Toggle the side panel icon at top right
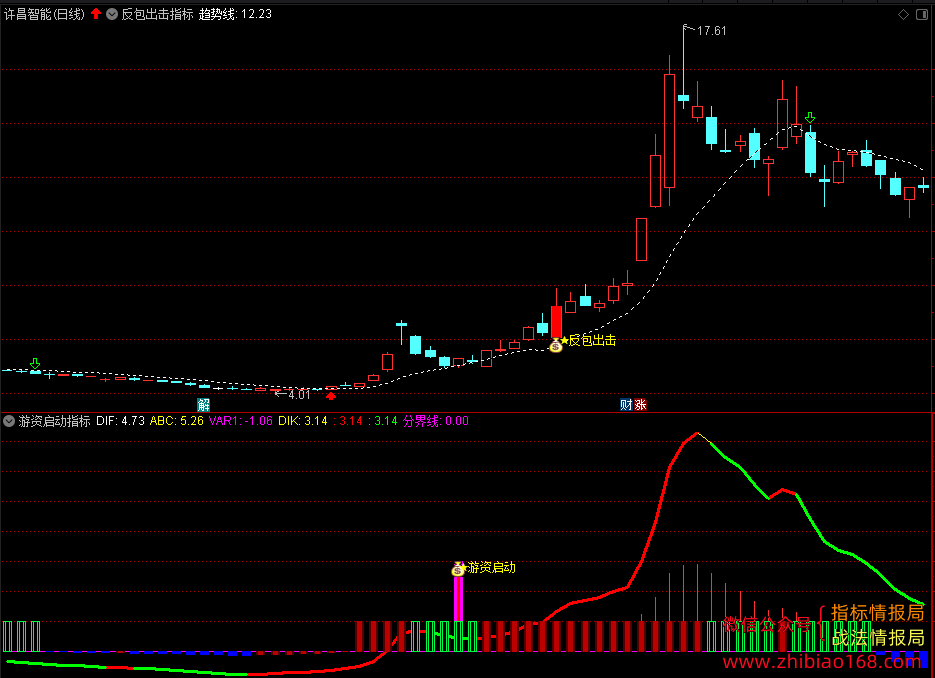The height and width of the screenshot is (678, 935). coord(922,14)
